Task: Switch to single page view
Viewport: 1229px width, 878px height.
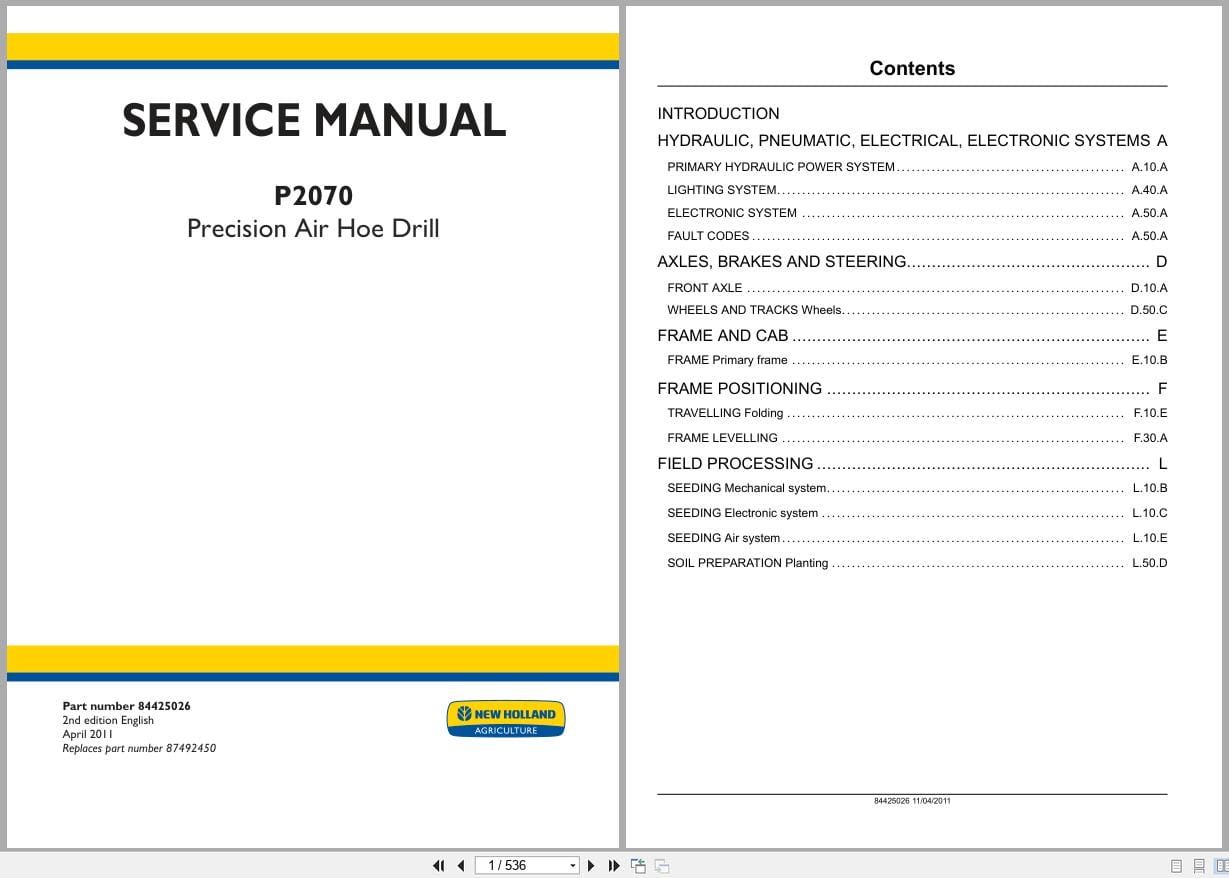Action: (1176, 866)
